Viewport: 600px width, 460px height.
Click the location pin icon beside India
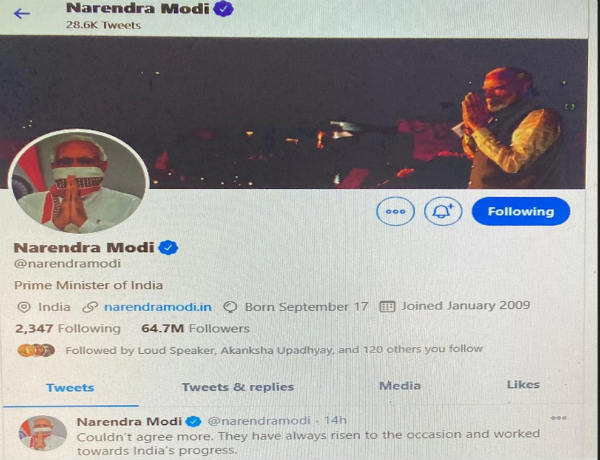coord(24,307)
